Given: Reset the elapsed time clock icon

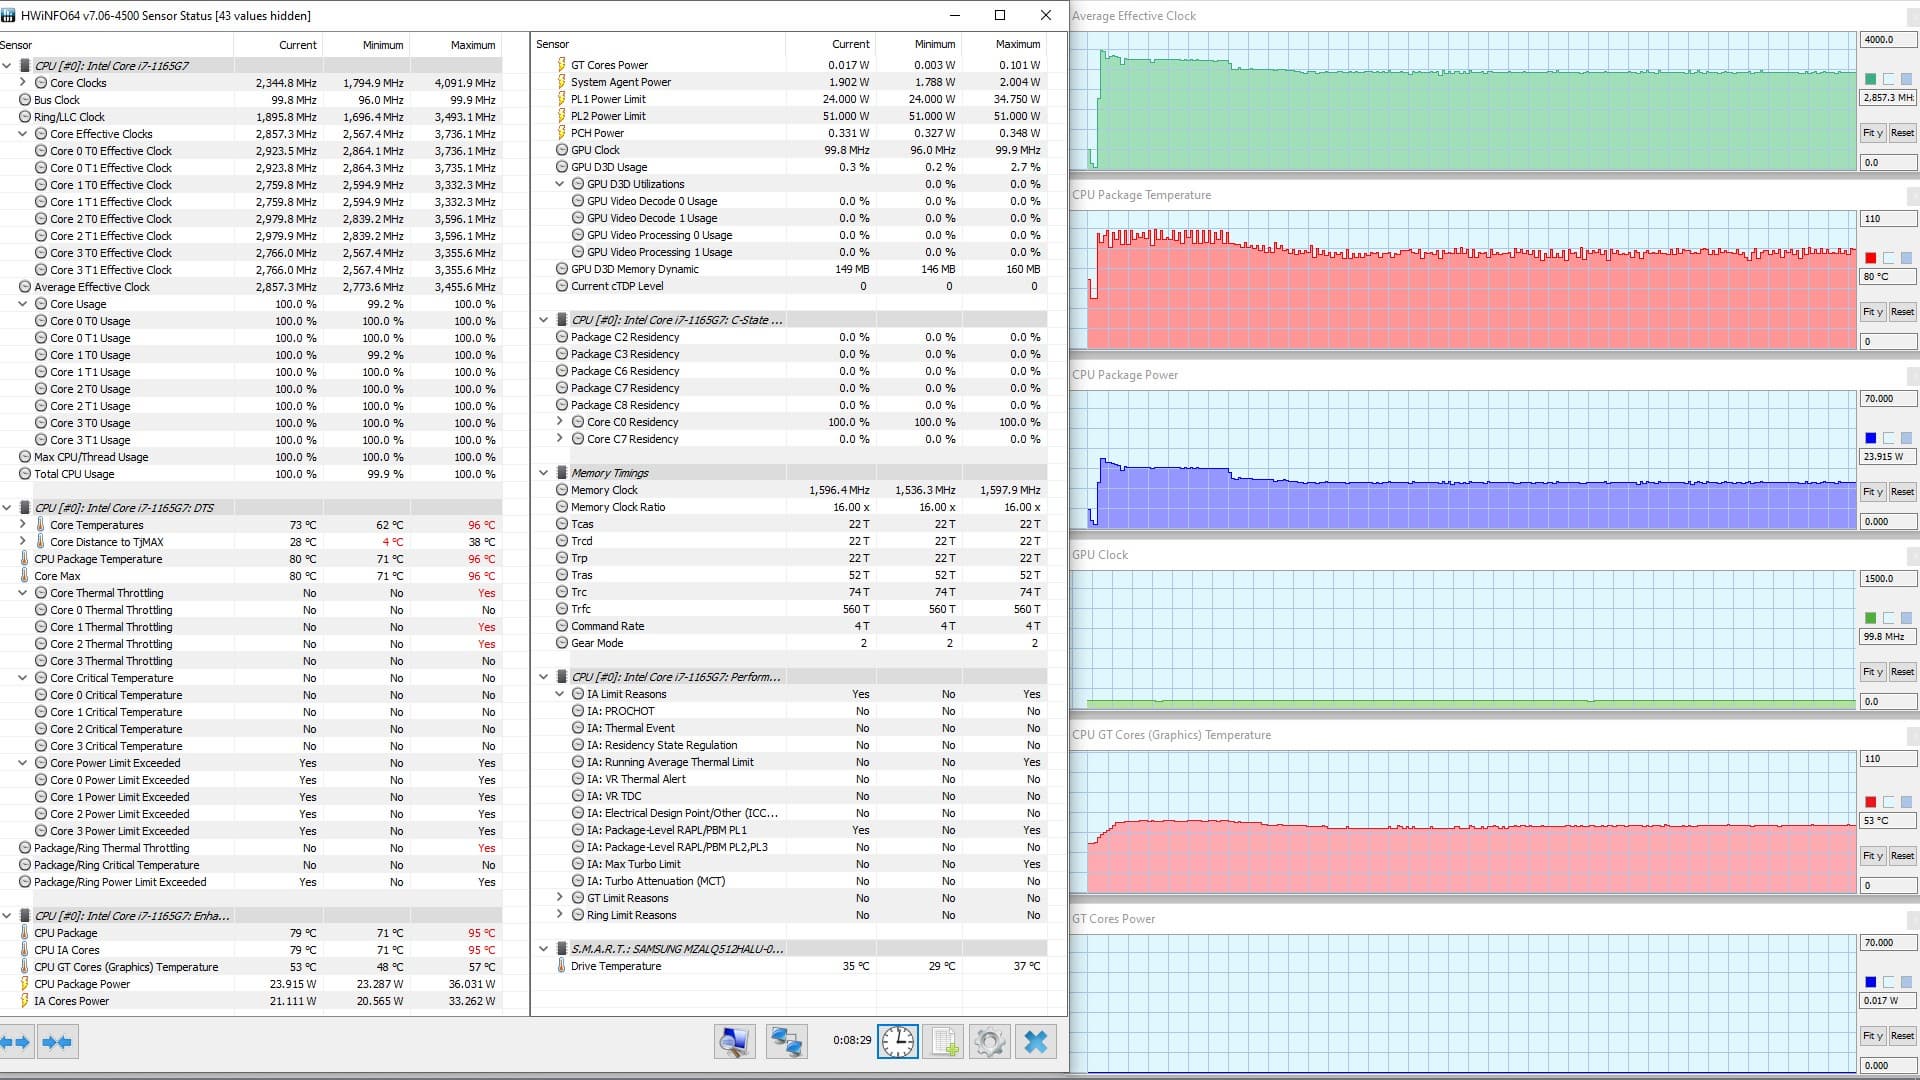Looking at the screenshot, I should tap(897, 1042).
